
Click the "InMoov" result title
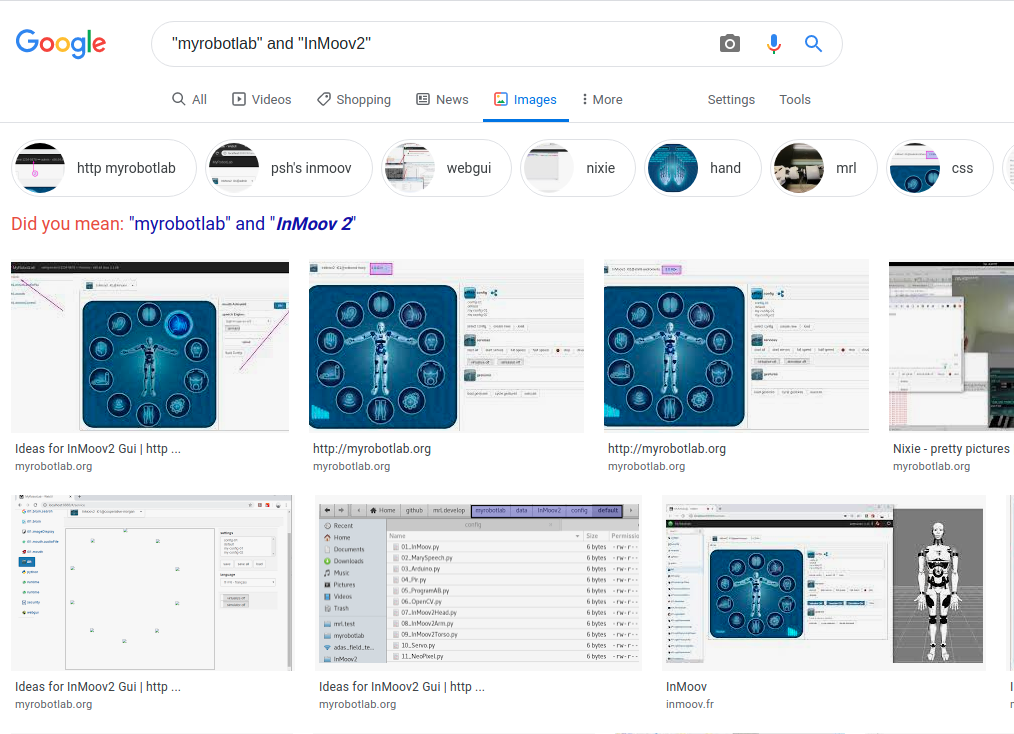[x=686, y=687]
